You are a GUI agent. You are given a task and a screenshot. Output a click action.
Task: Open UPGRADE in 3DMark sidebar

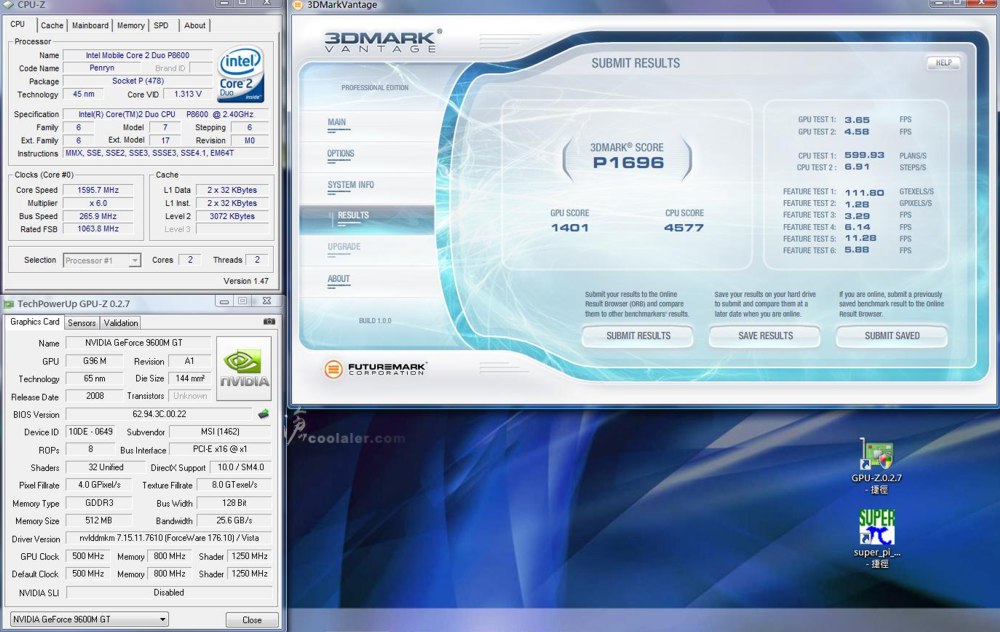344,247
